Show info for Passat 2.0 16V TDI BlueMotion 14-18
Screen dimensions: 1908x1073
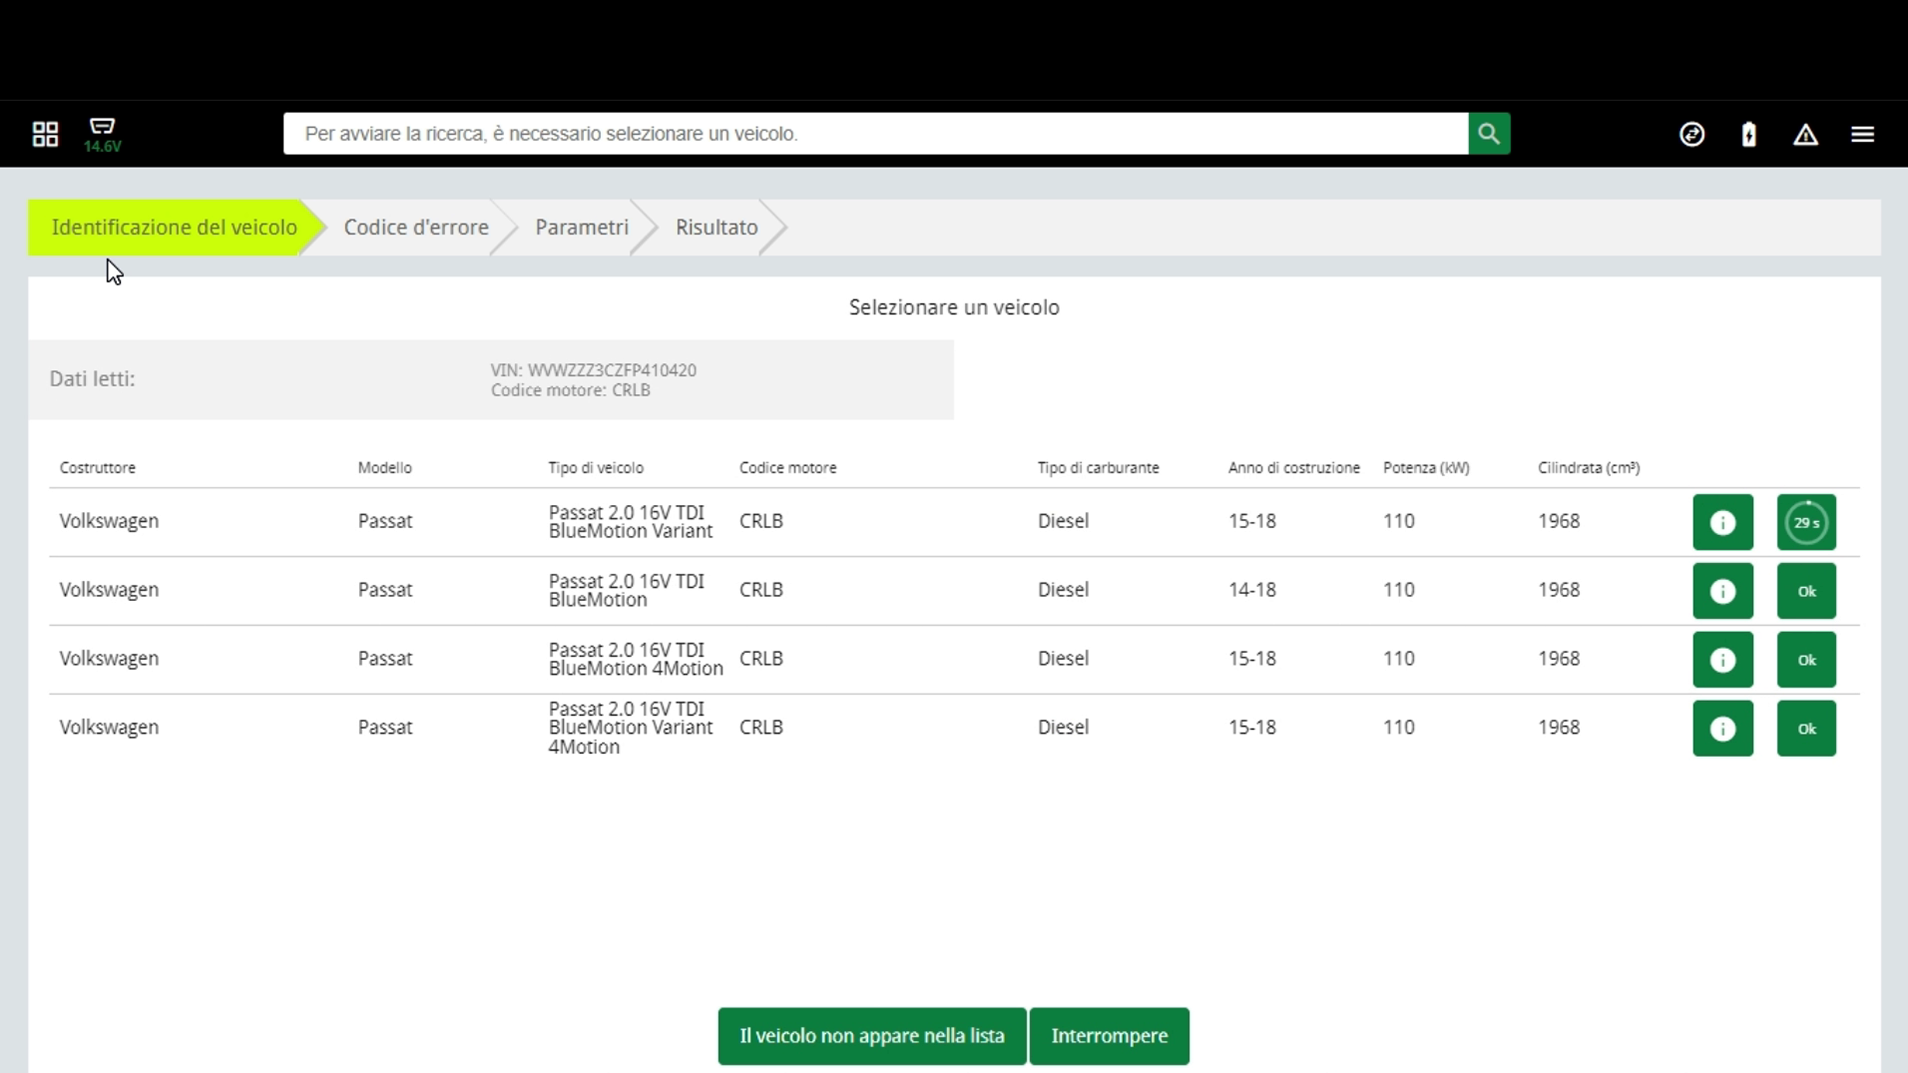(1722, 591)
